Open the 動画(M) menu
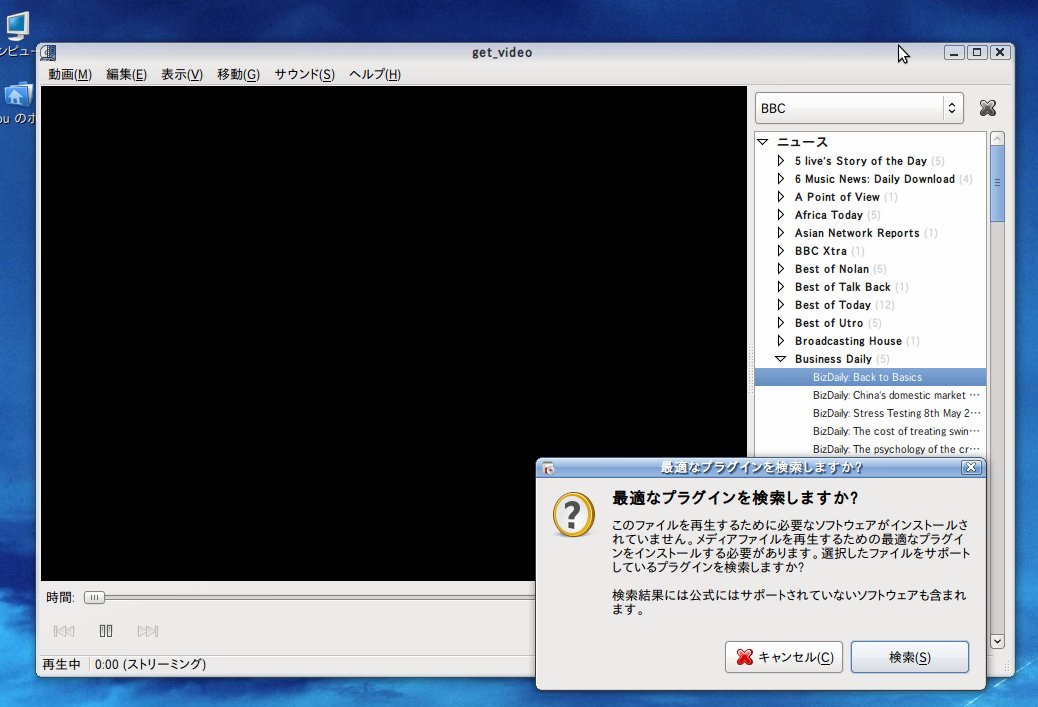 (x=70, y=74)
